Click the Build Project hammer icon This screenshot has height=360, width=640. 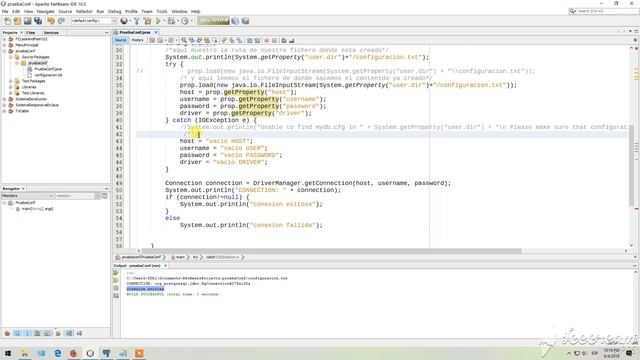point(137,21)
